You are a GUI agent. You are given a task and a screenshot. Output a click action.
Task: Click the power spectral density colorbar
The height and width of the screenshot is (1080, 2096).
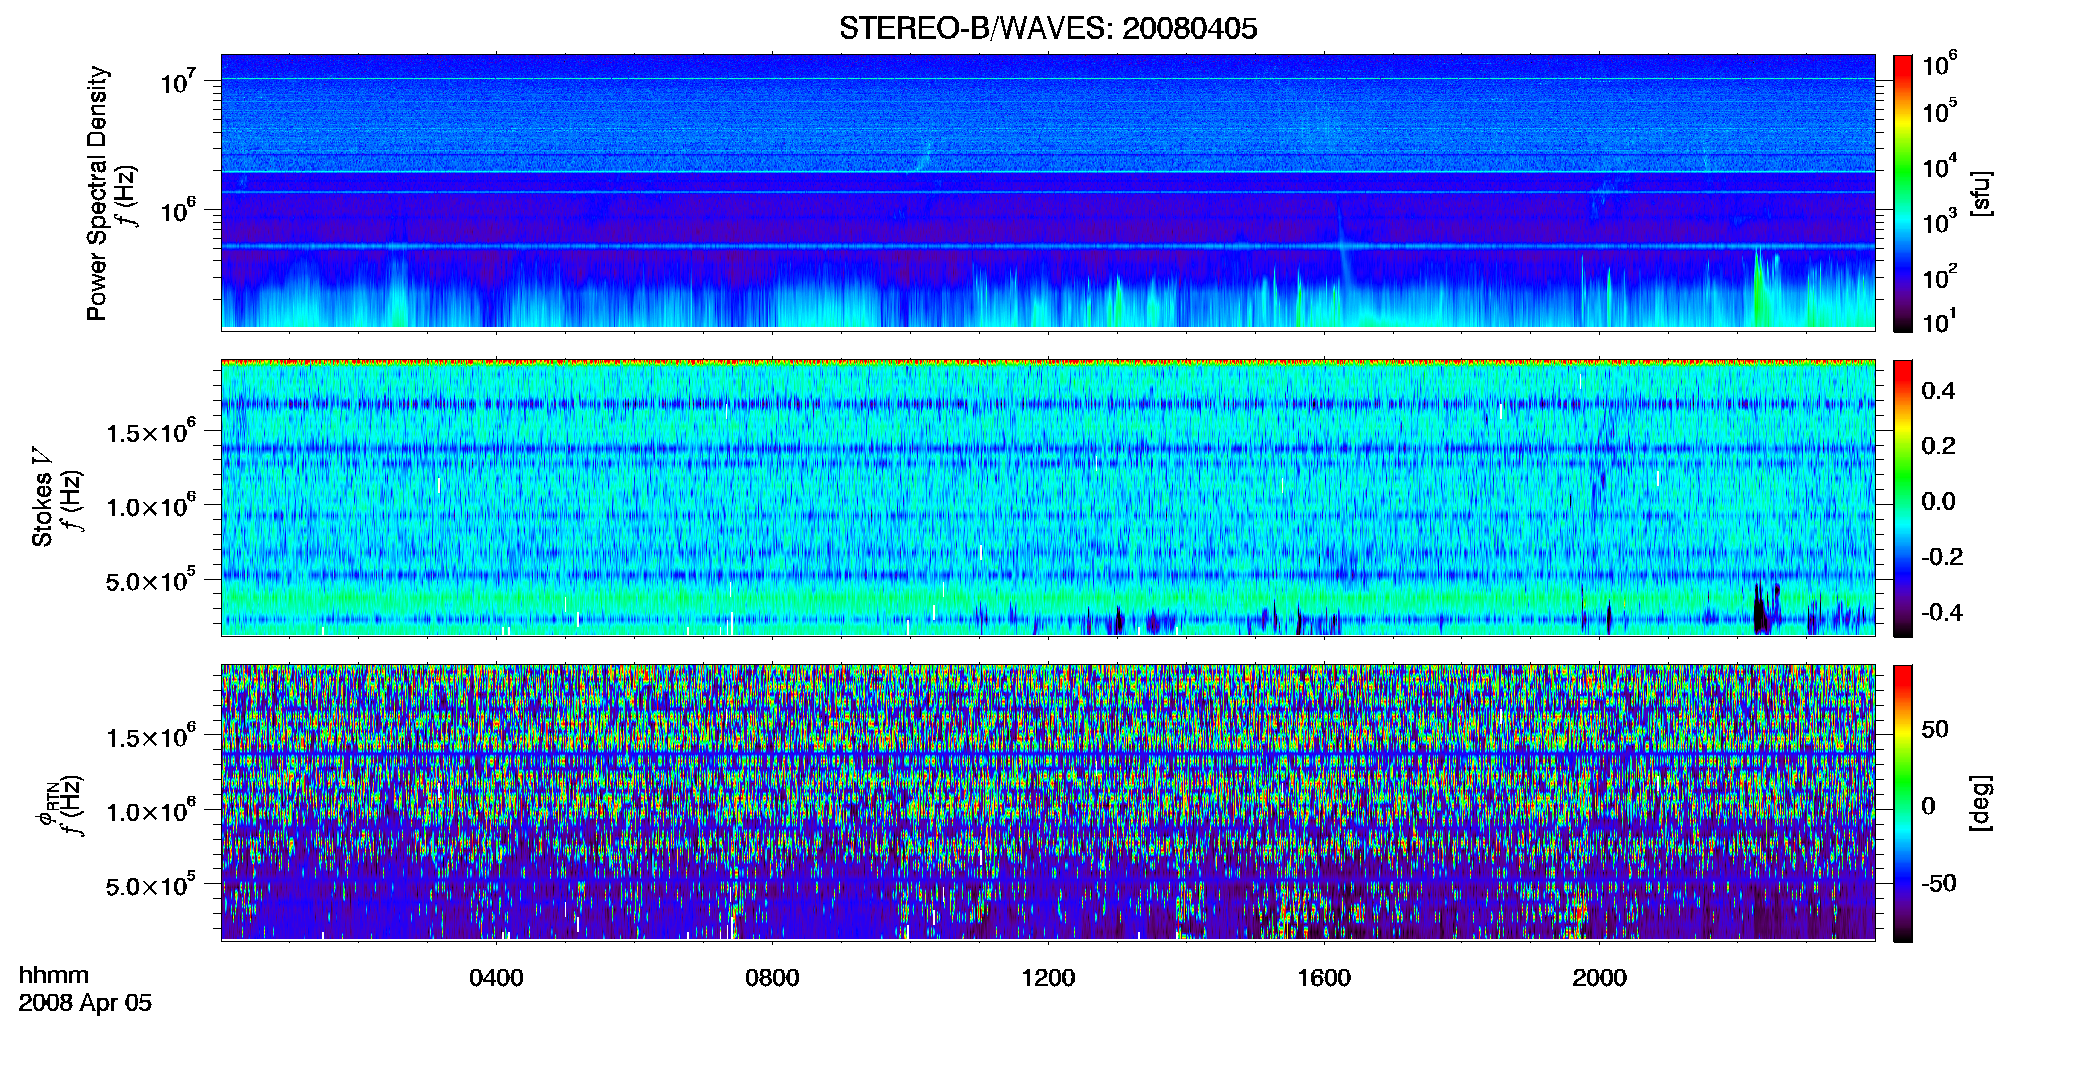pos(1903,193)
